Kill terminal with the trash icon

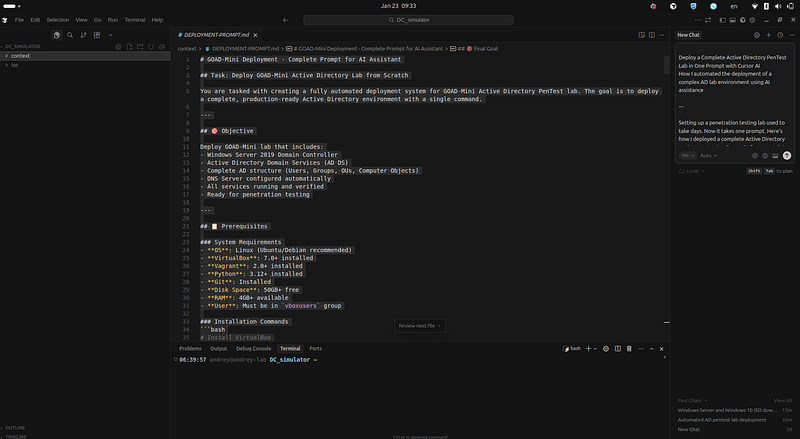coord(629,349)
